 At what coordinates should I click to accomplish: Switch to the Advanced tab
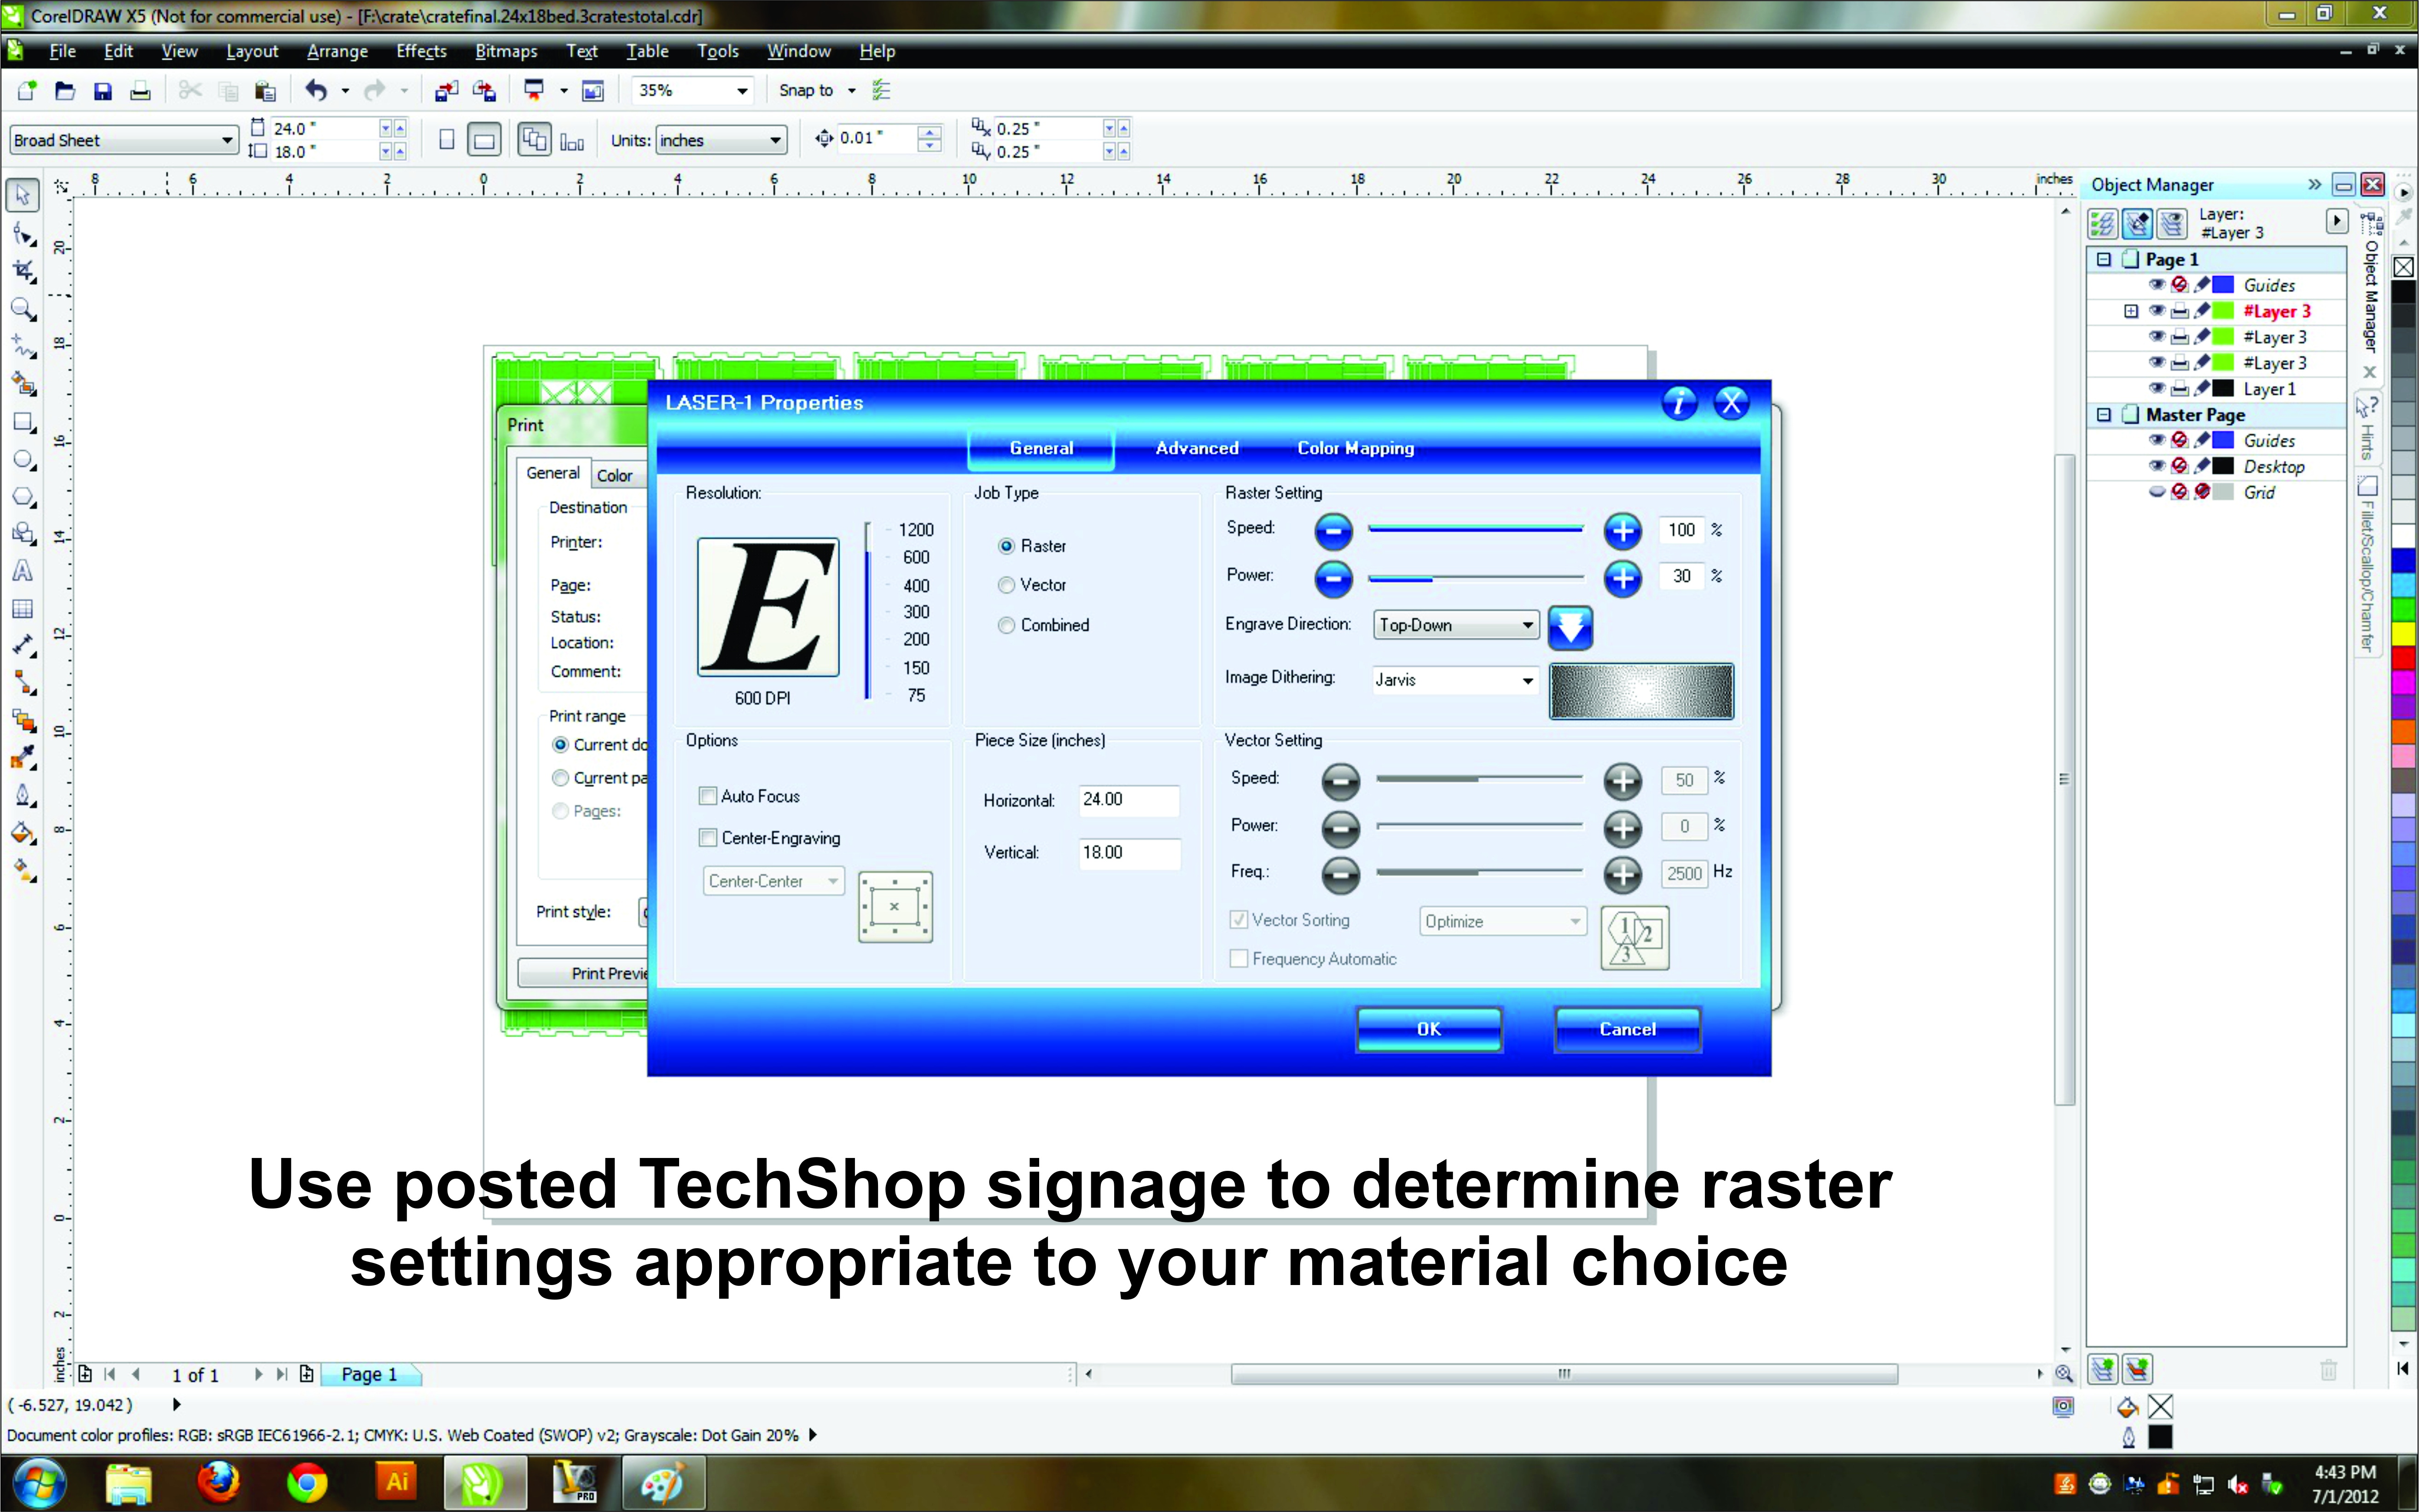1197,449
